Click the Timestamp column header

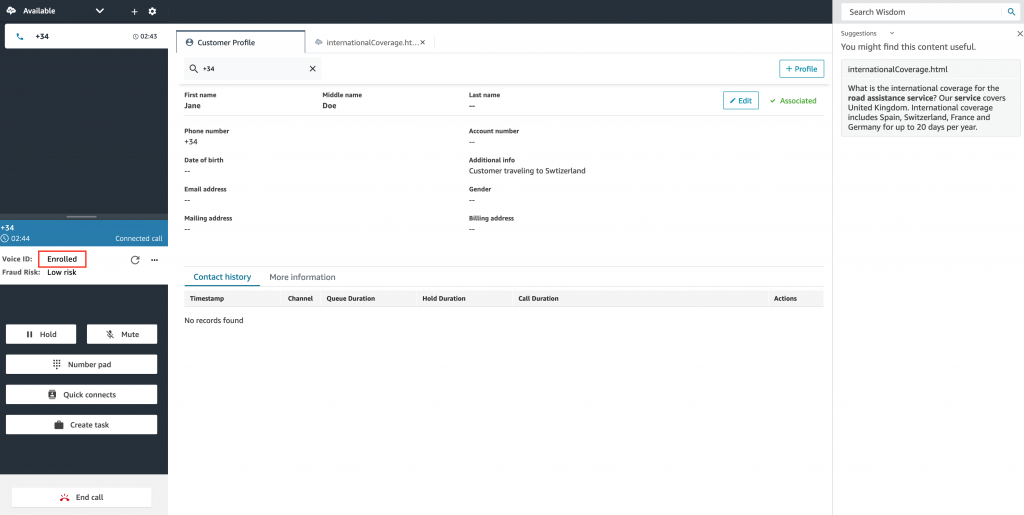point(207,298)
